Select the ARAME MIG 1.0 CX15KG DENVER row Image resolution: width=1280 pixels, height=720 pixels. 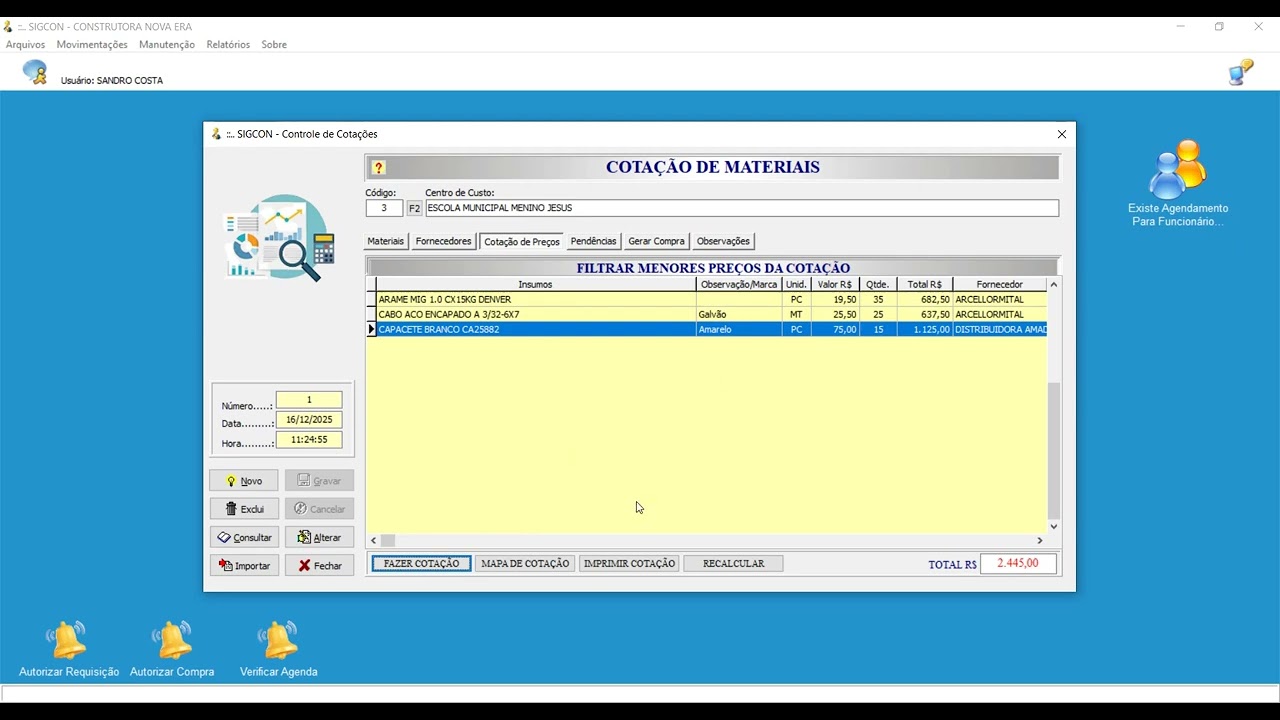(x=707, y=300)
